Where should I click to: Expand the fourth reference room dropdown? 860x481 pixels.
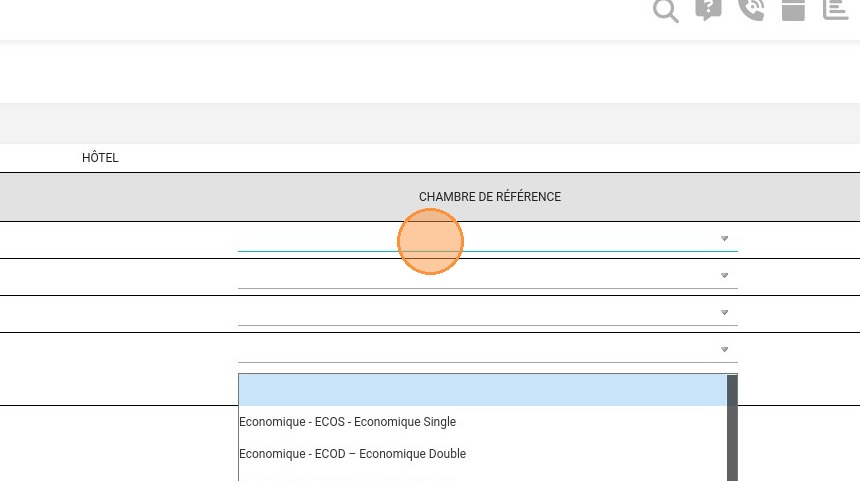(488, 350)
